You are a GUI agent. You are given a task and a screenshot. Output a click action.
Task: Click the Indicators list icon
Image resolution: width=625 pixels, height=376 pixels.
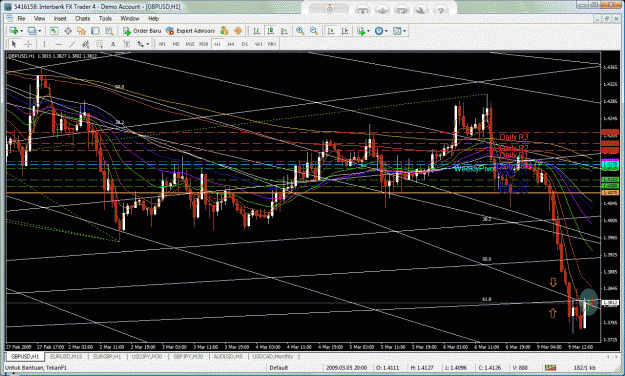(361, 31)
